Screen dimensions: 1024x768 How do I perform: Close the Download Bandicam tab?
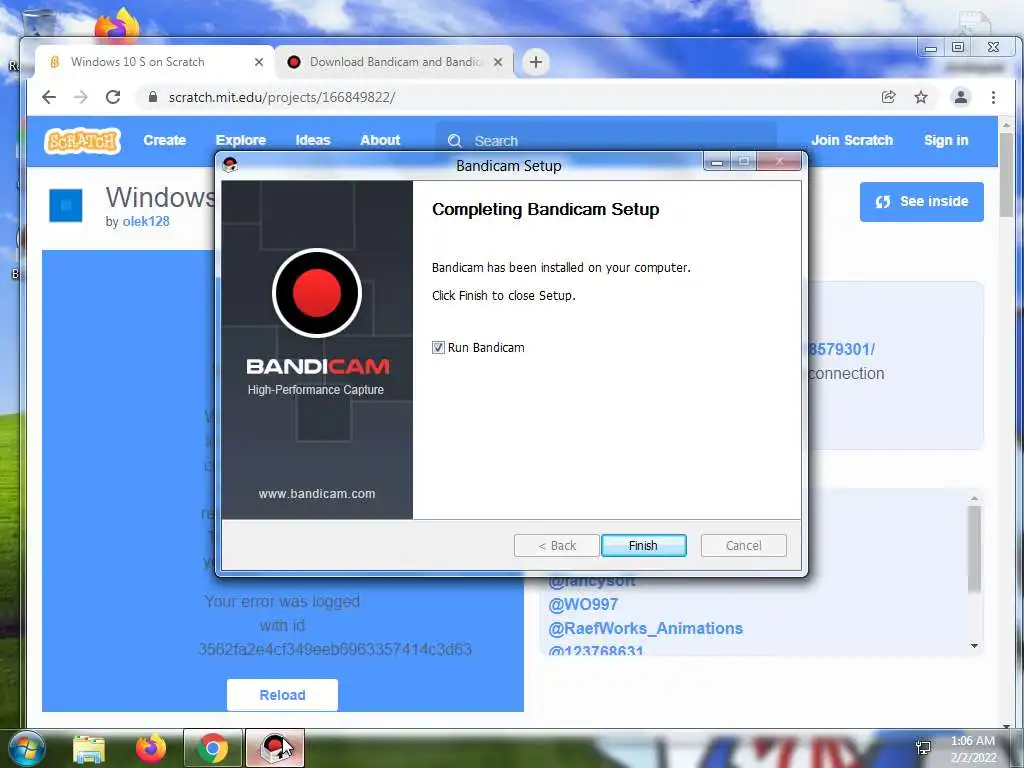(x=498, y=62)
